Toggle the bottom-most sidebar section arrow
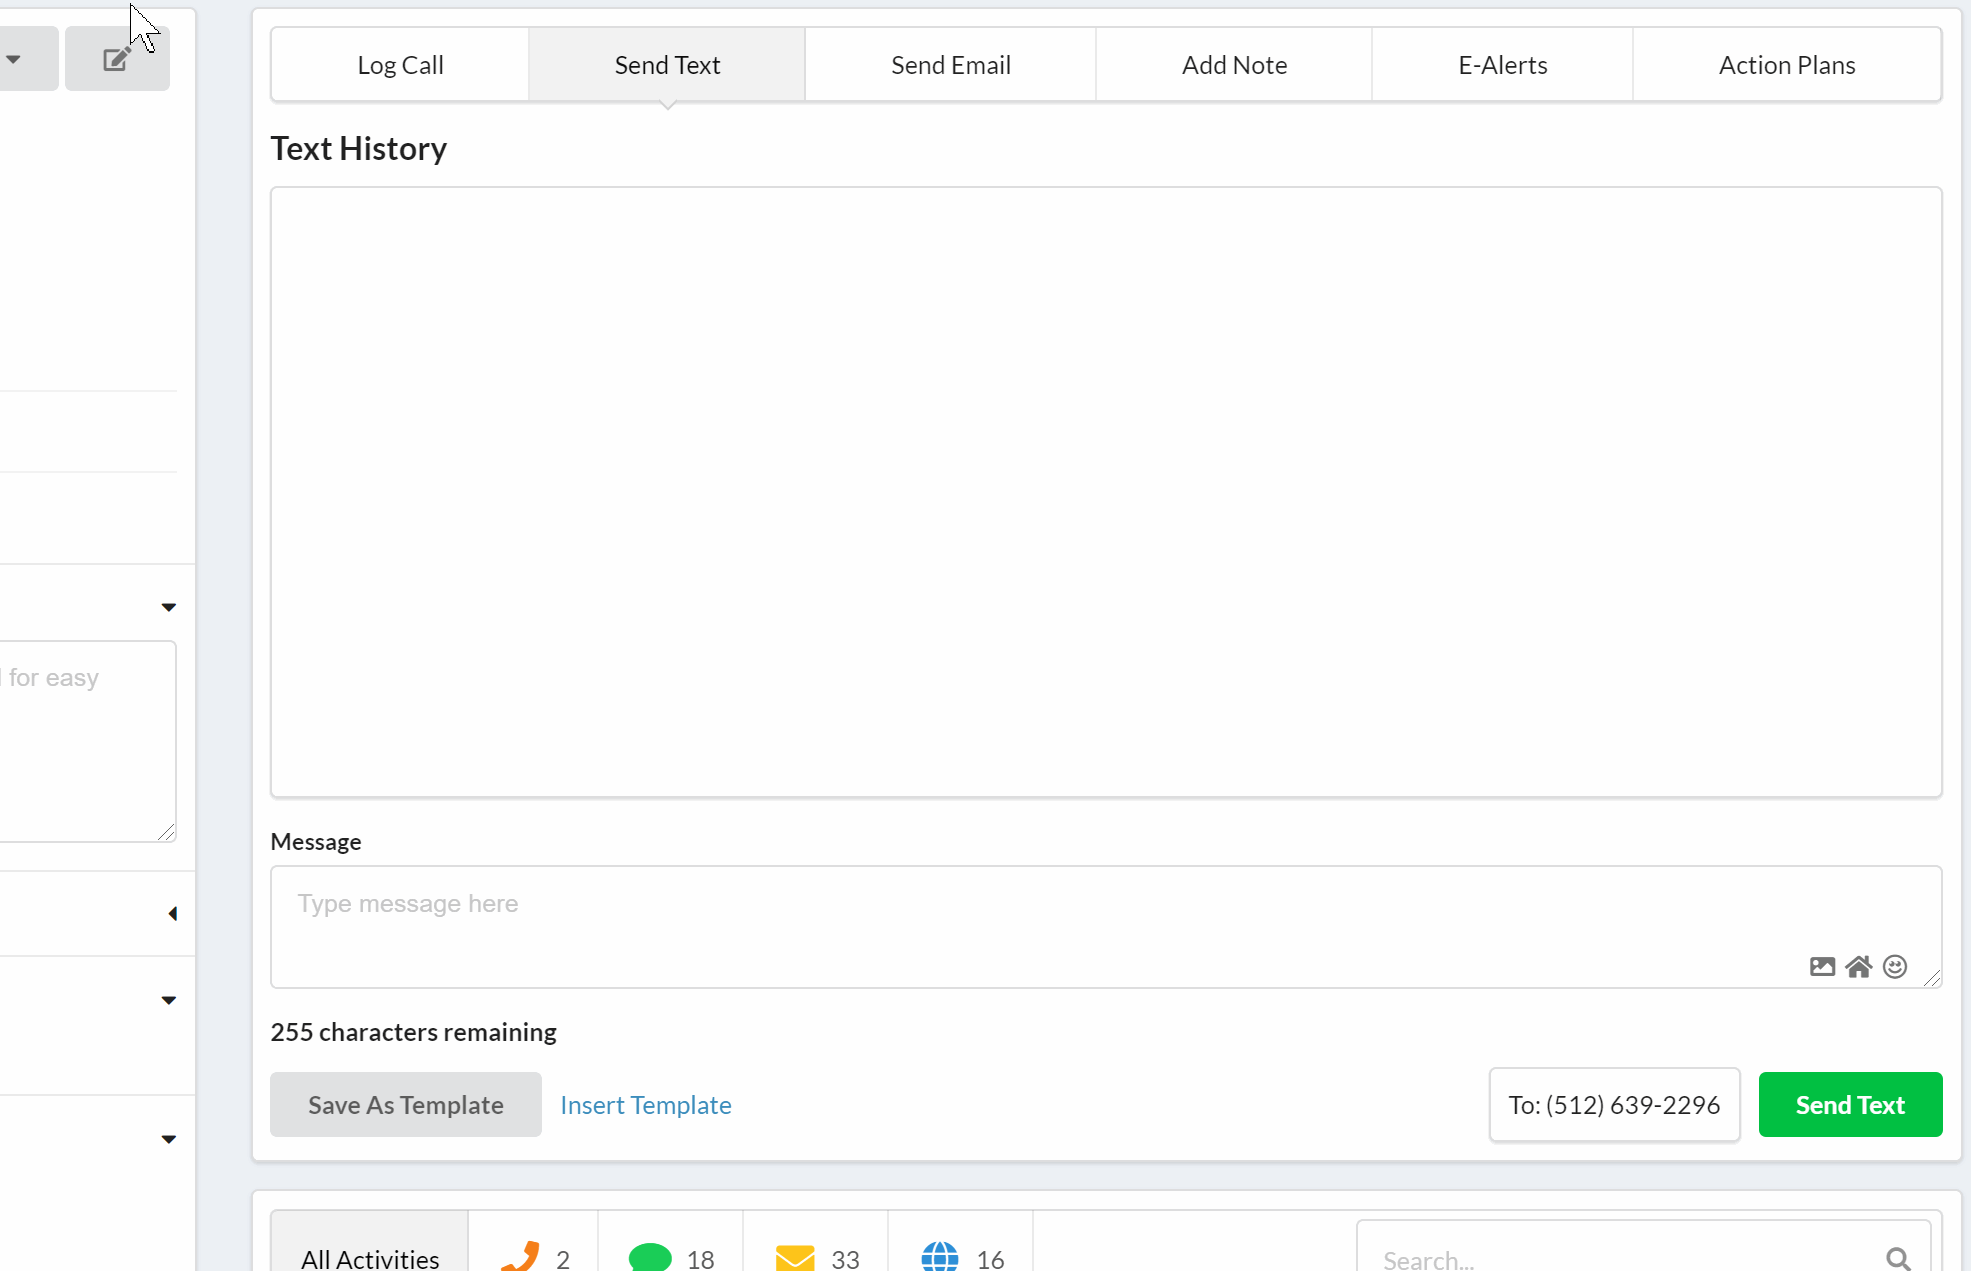Image resolution: width=1971 pixels, height=1271 pixels. 168,1139
